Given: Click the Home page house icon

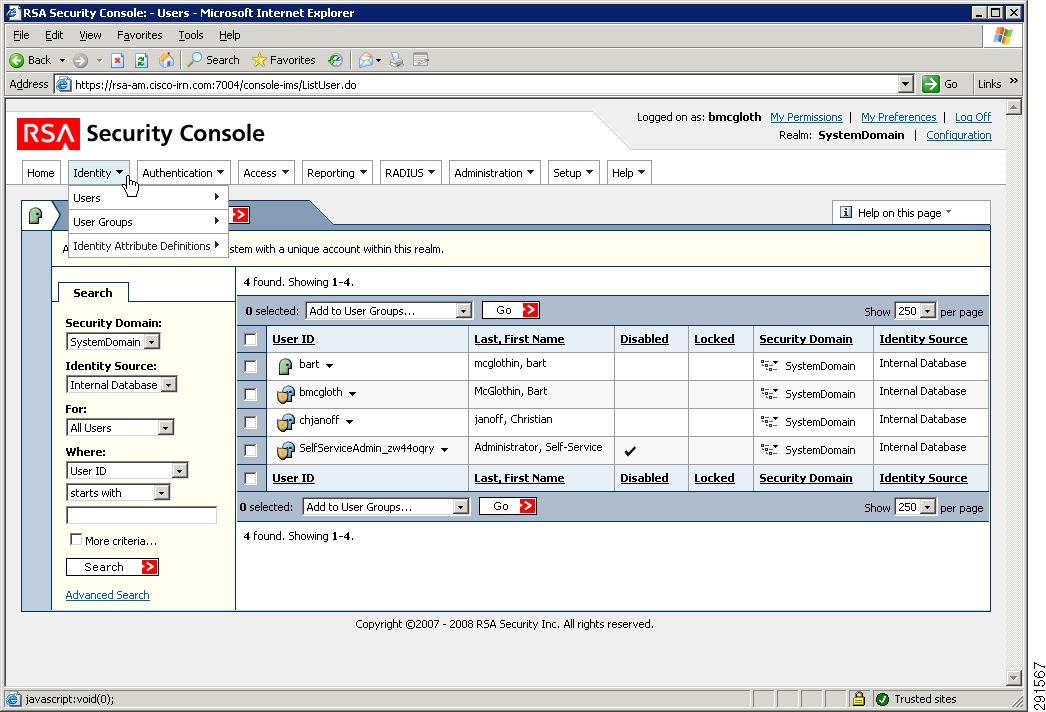Looking at the screenshot, I should 166,60.
